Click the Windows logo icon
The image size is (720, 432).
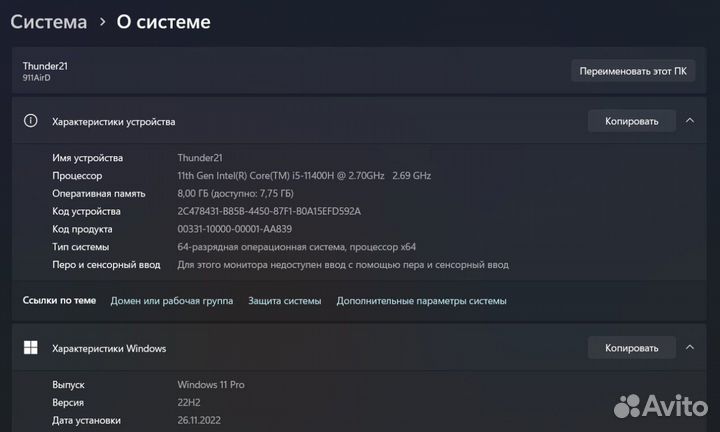point(31,348)
